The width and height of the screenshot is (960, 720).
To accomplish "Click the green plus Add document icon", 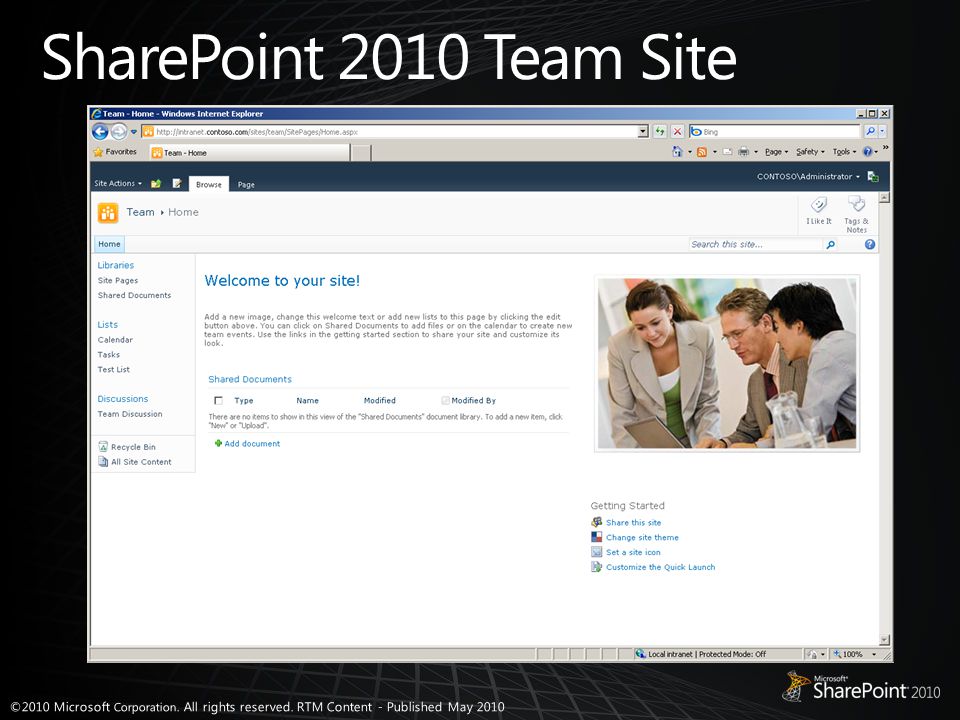I will coord(218,443).
